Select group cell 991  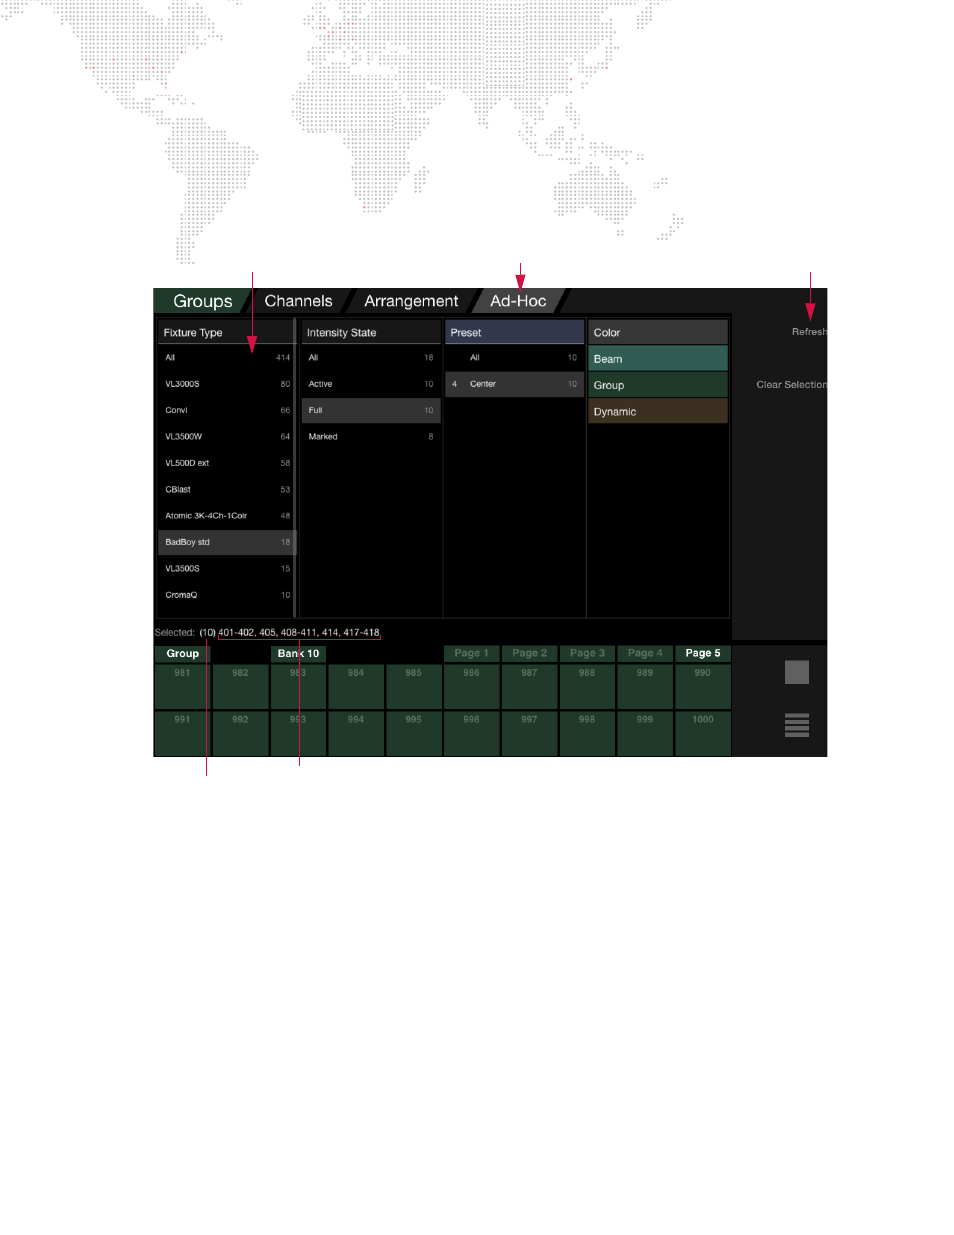182,733
